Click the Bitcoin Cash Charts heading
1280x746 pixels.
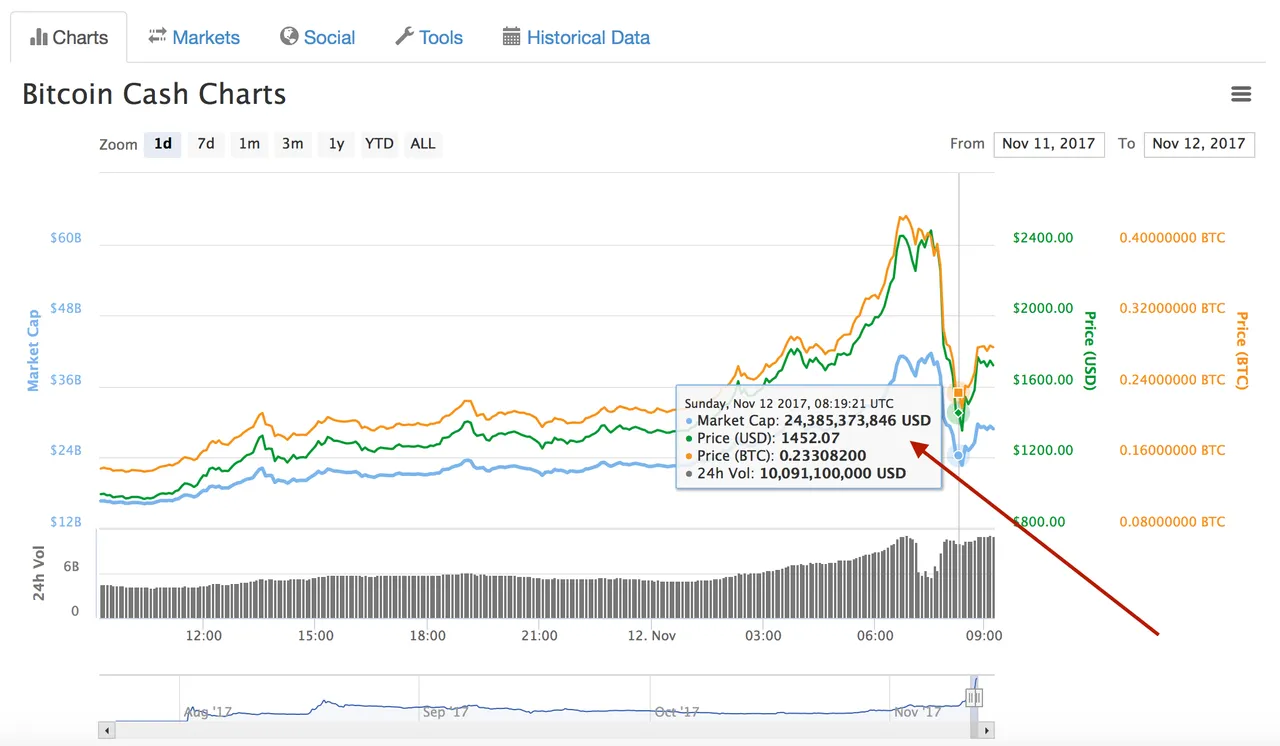pos(154,94)
